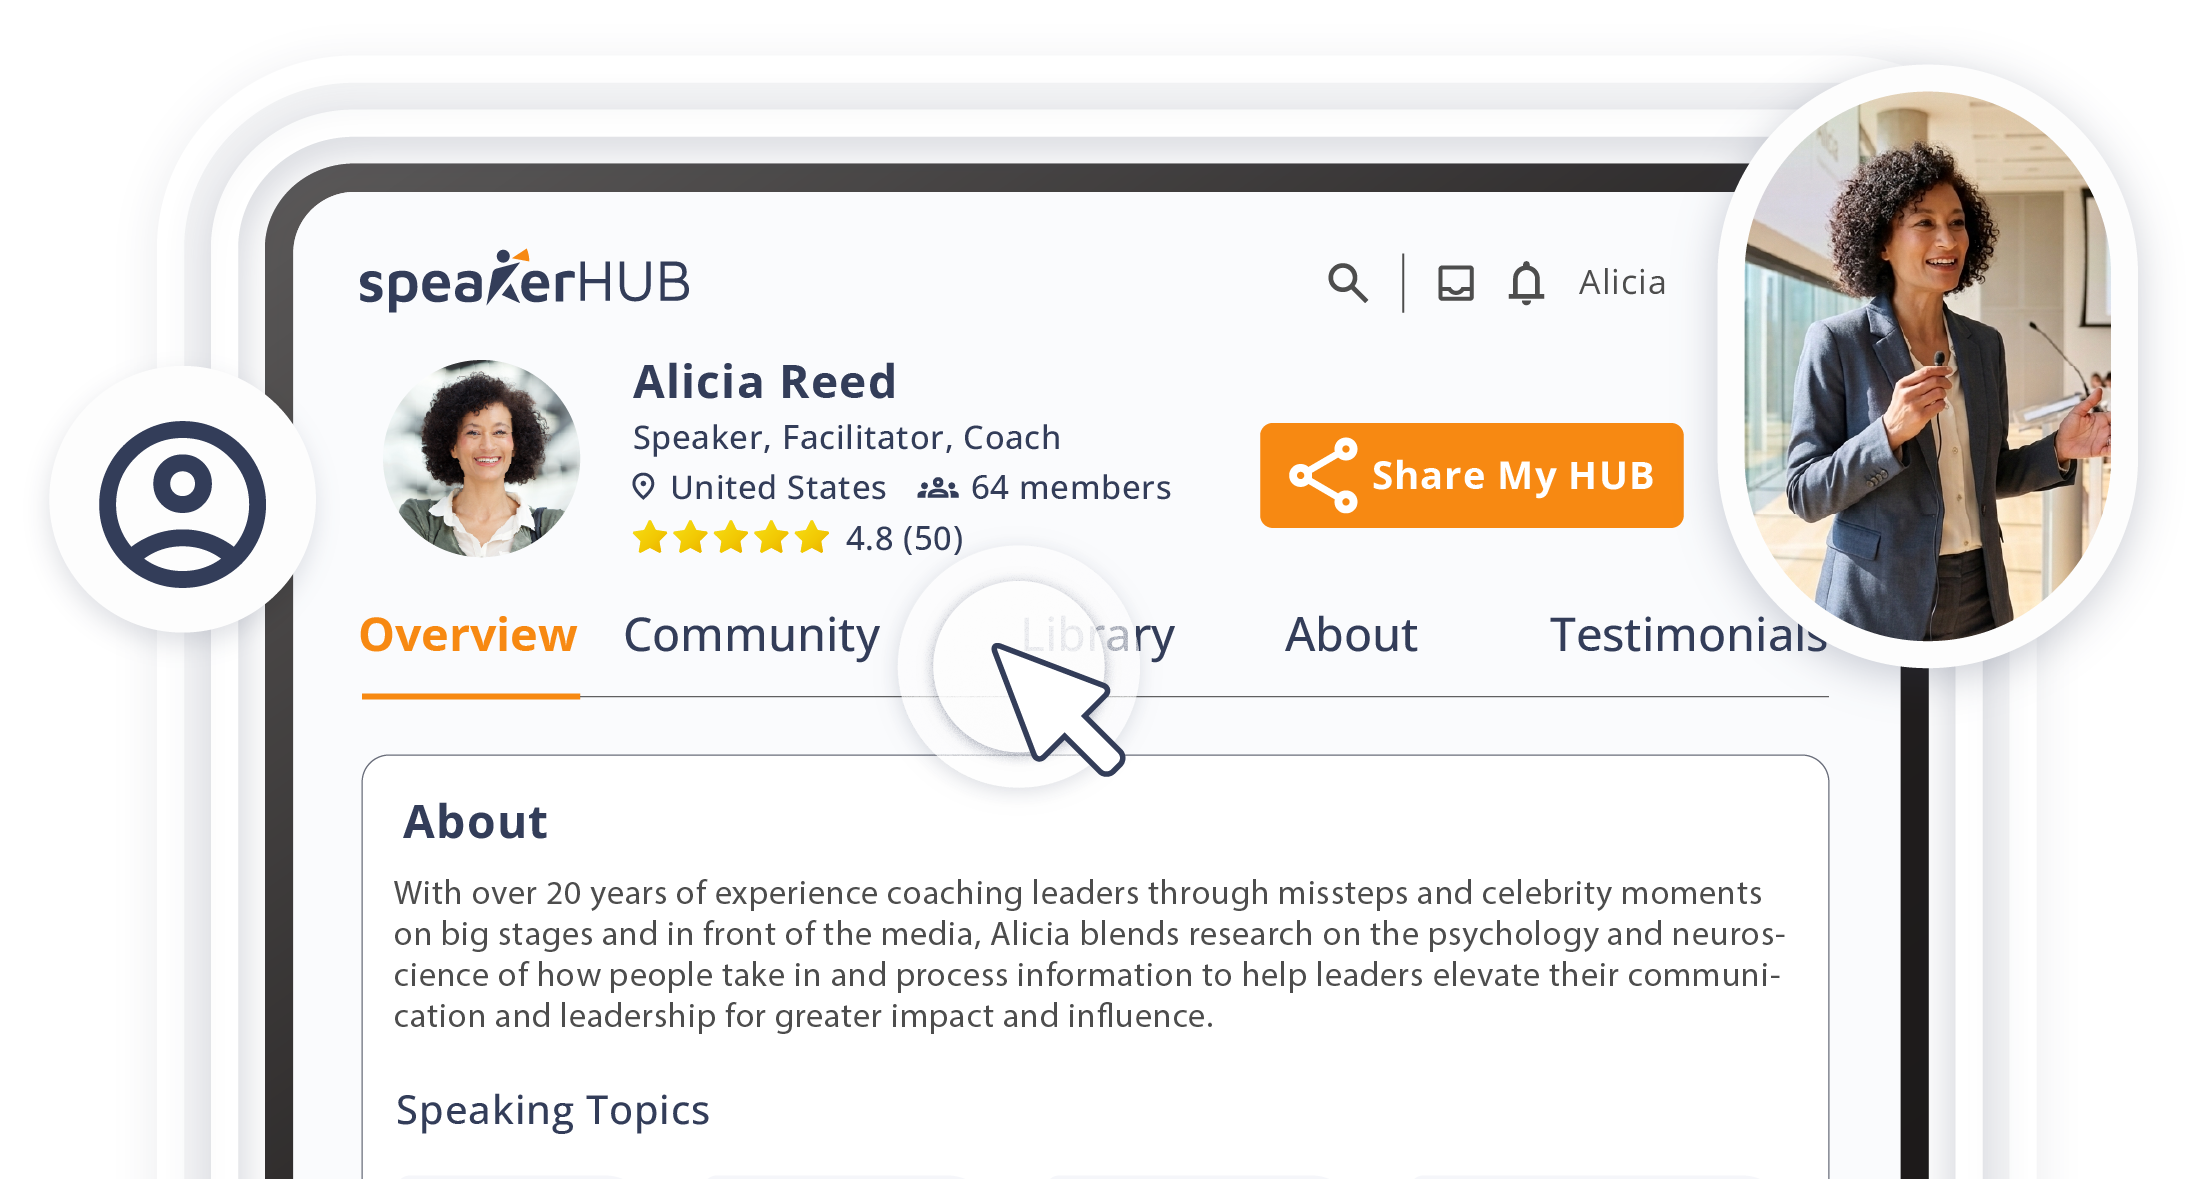Click the speakerHUB logo
The width and height of the screenshot is (2193, 1179).
point(524,280)
